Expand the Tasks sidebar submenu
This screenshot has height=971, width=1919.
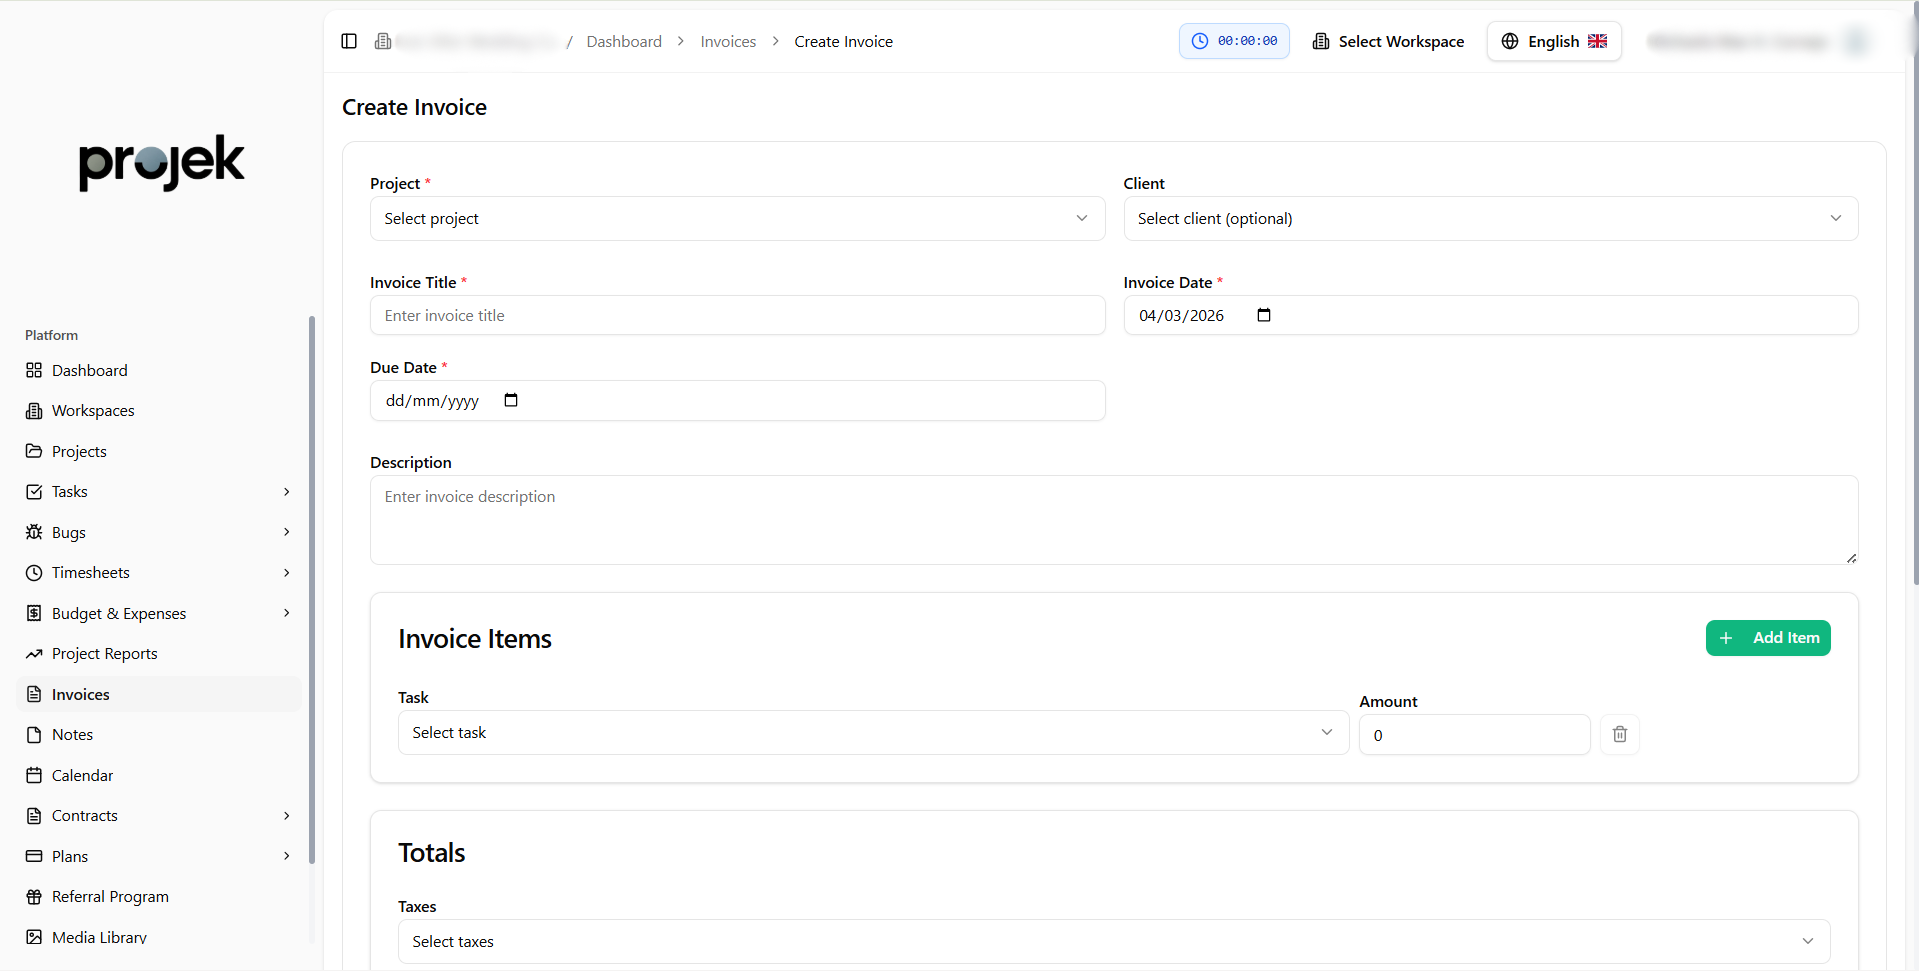pos(286,492)
